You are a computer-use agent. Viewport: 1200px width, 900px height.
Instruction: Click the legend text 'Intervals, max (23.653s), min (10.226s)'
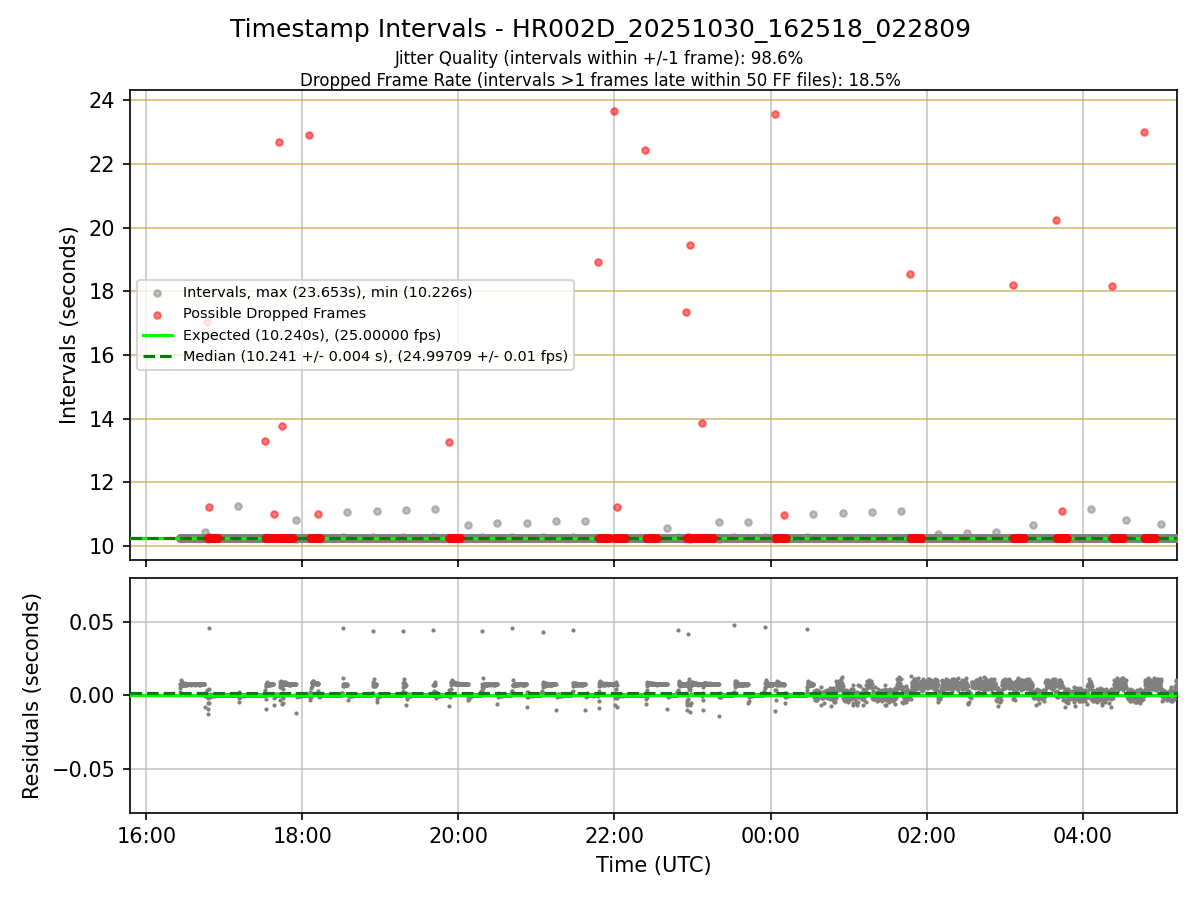pos(327,293)
